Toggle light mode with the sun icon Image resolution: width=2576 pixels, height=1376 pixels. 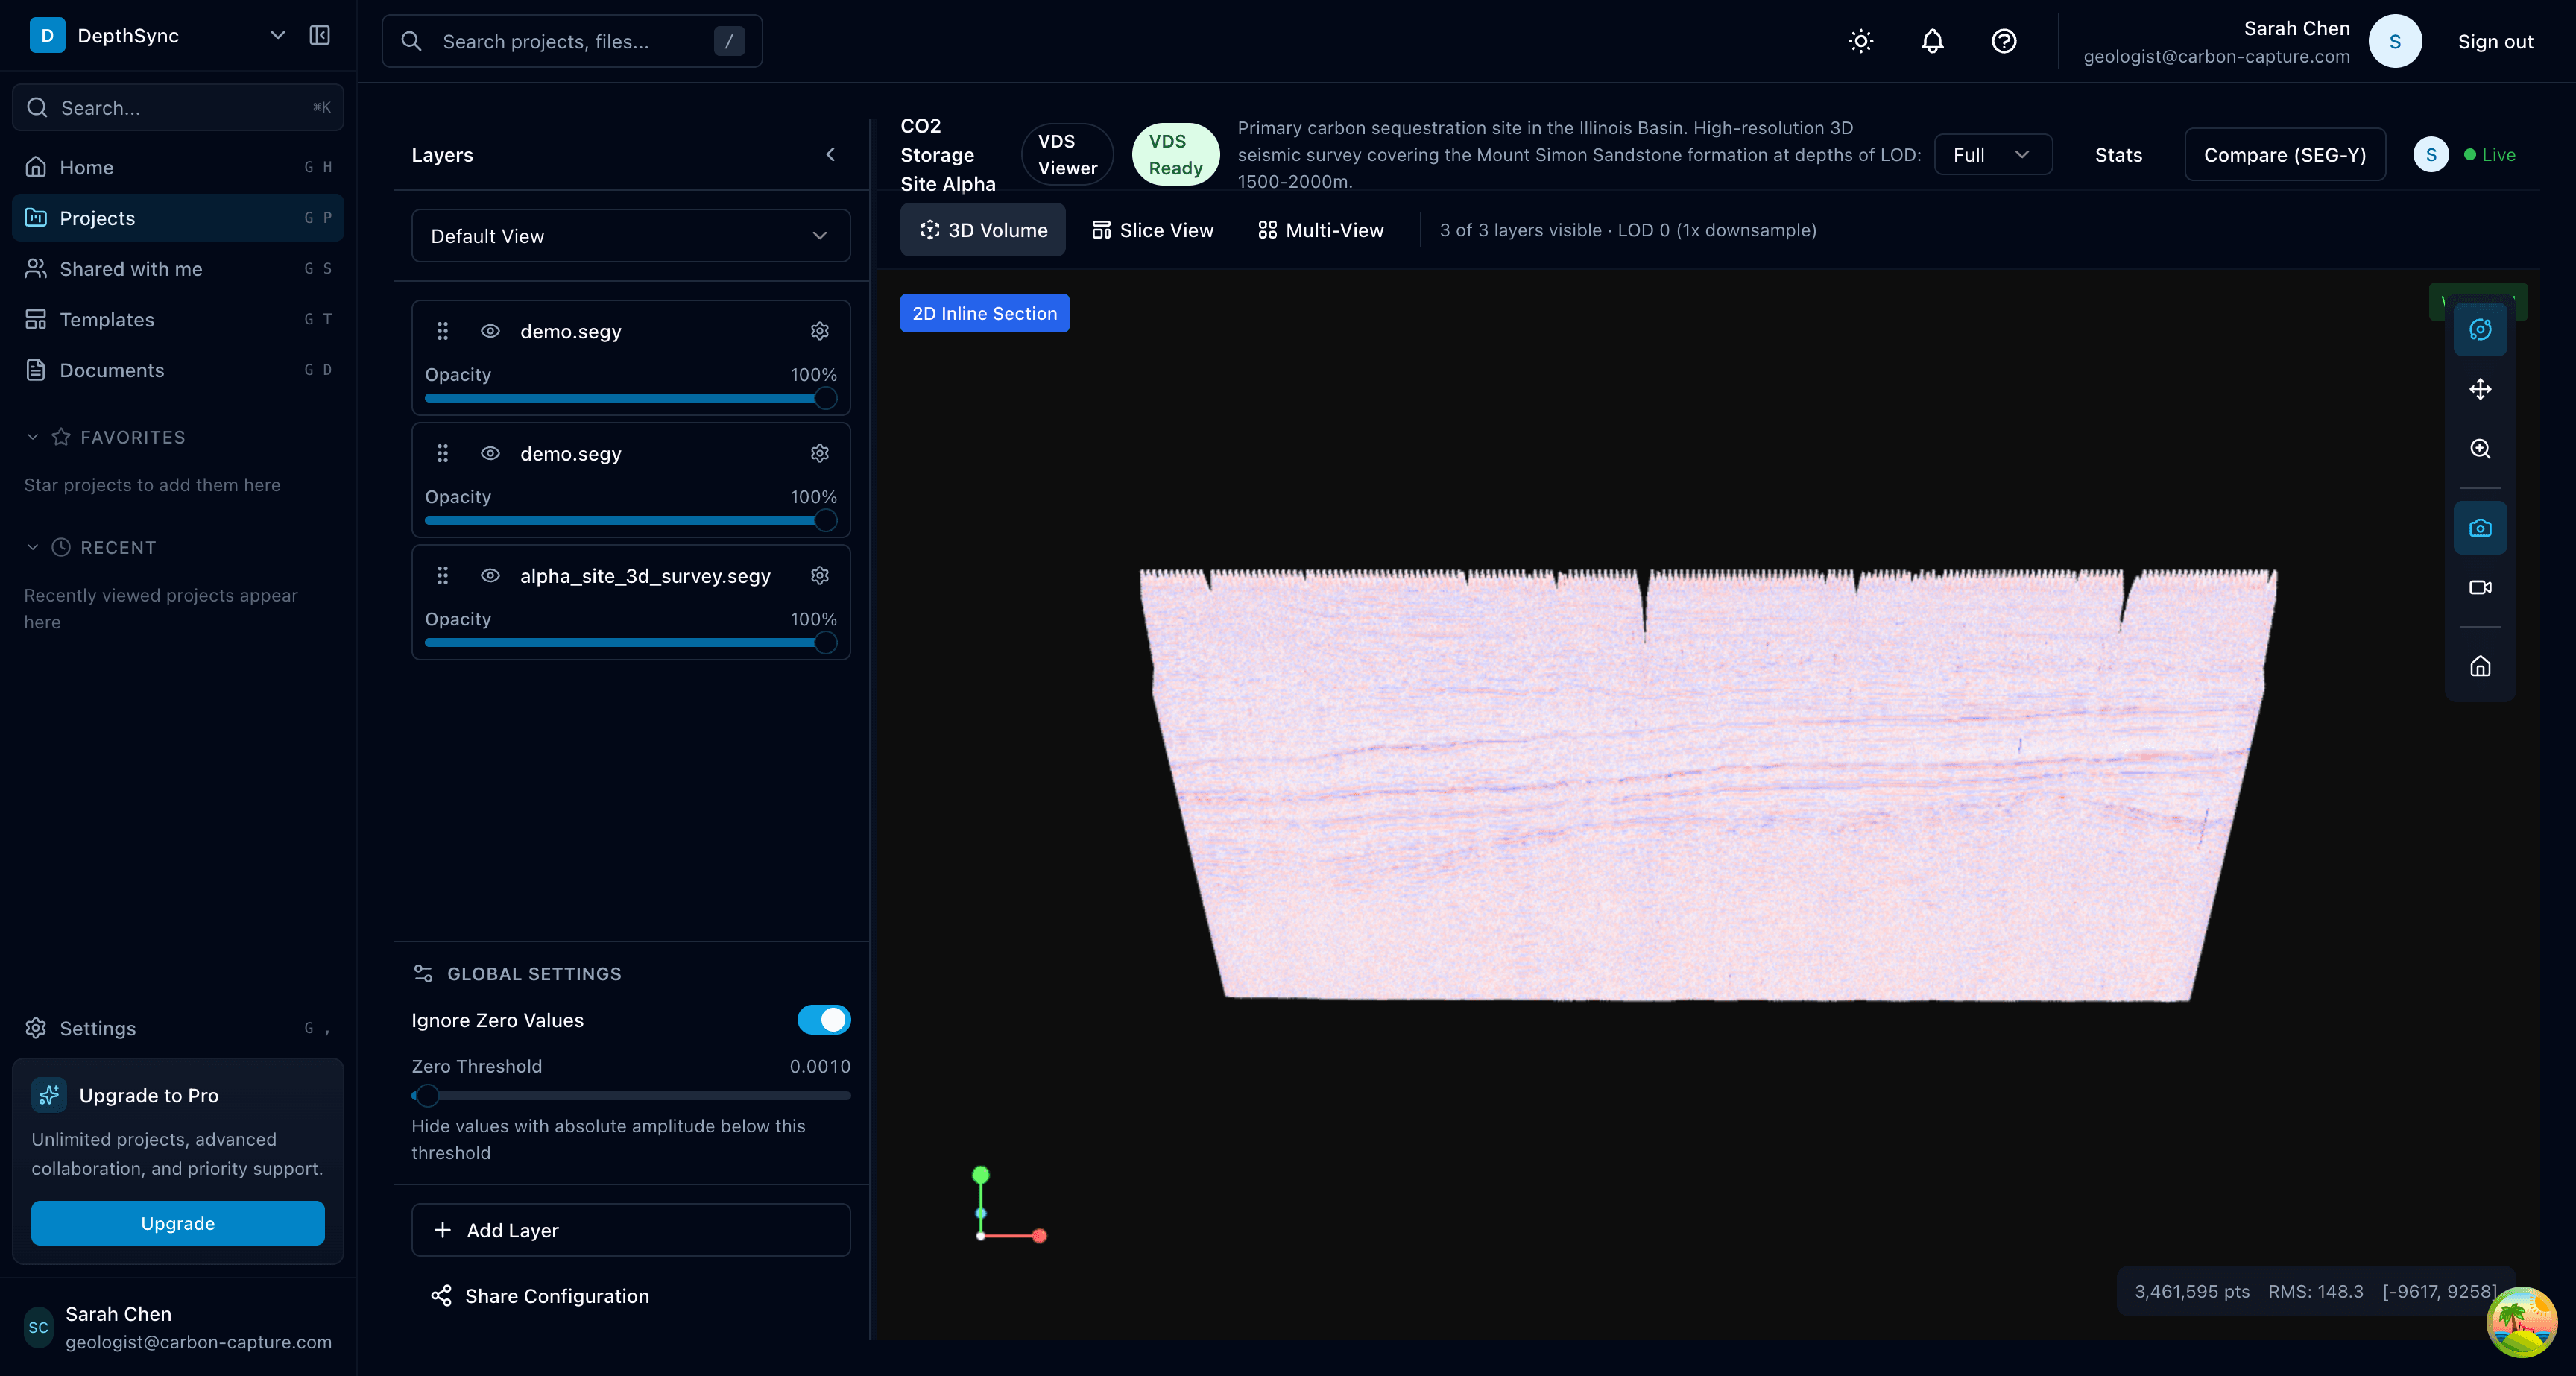pos(1860,41)
